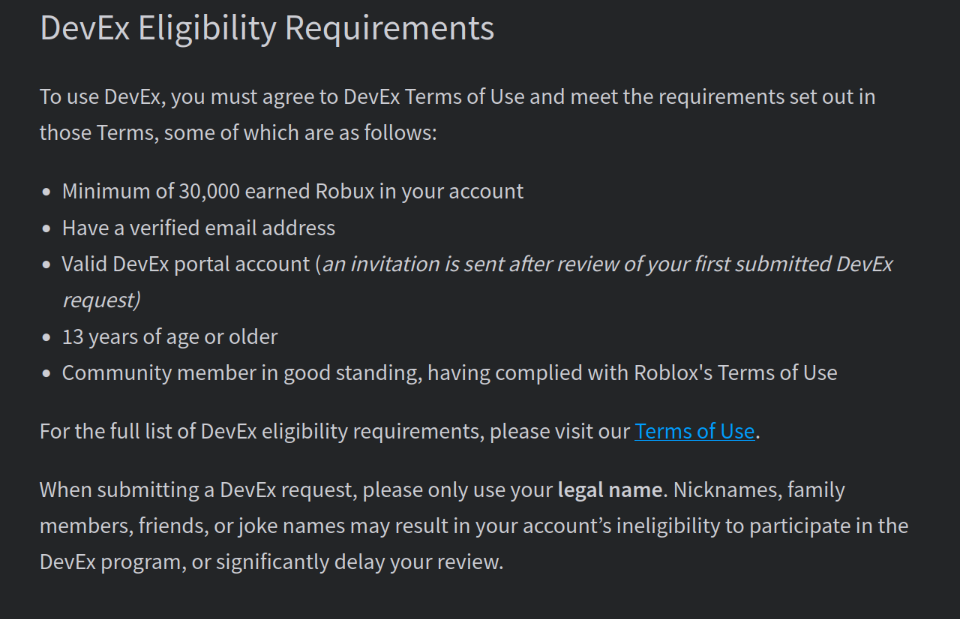Click Roblox's Terms of Use in last bullet
The width and height of the screenshot is (960, 619).
pyautogui.click(x=735, y=373)
